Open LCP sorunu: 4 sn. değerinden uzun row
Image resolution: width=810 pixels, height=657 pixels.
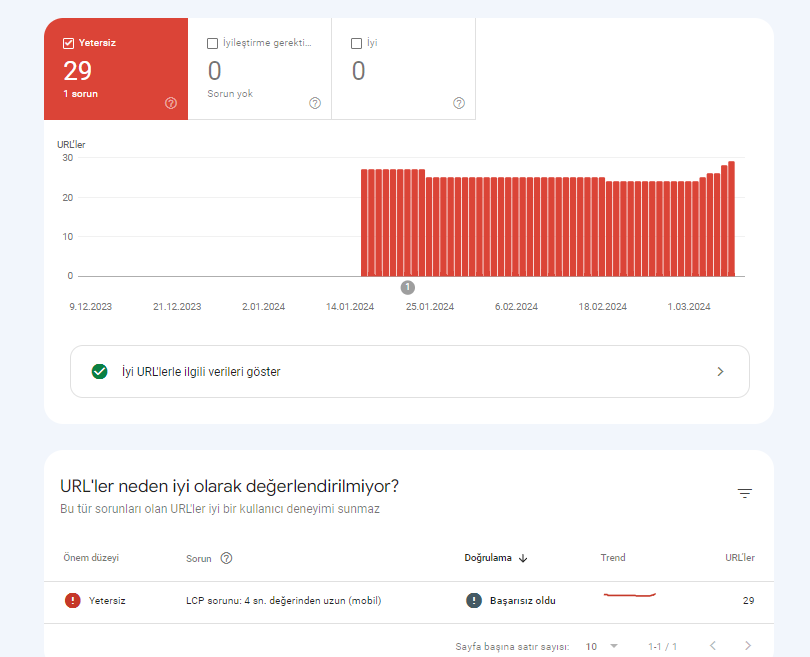pos(409,602)
